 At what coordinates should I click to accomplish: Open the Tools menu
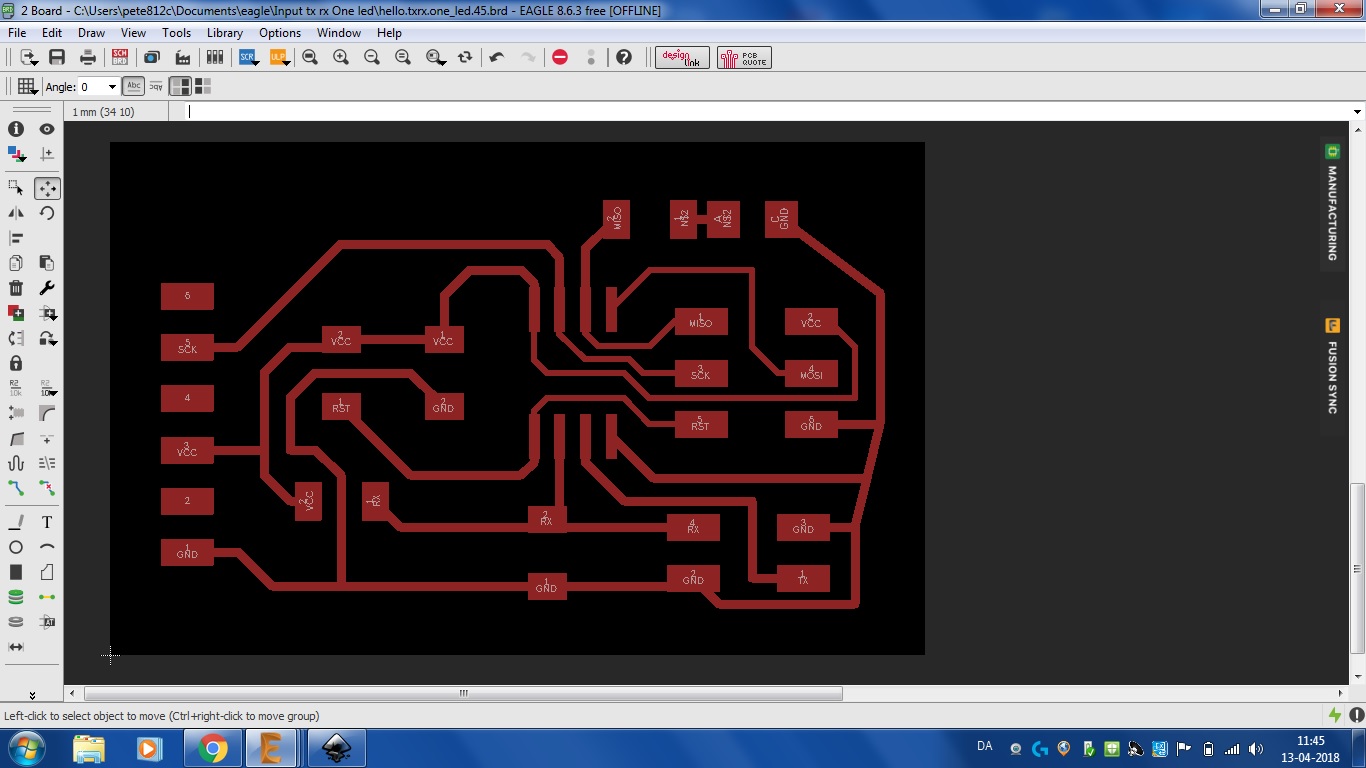tap(177, 33)
